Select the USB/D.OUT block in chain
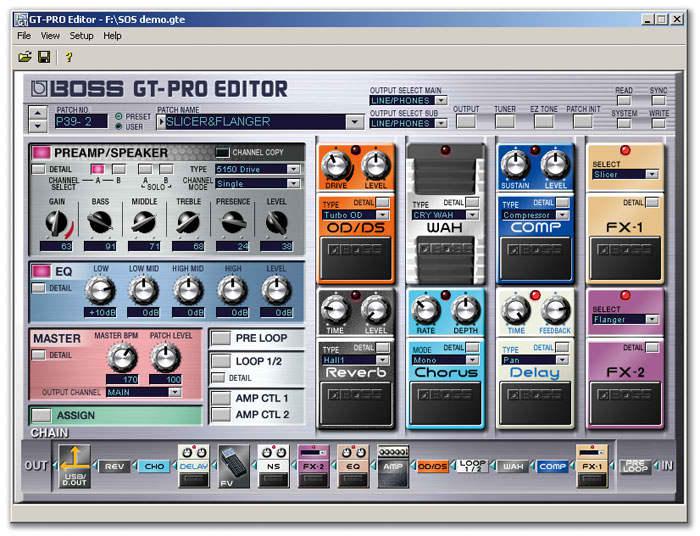This screenshot has height=536, width=700. coord(74,466)
